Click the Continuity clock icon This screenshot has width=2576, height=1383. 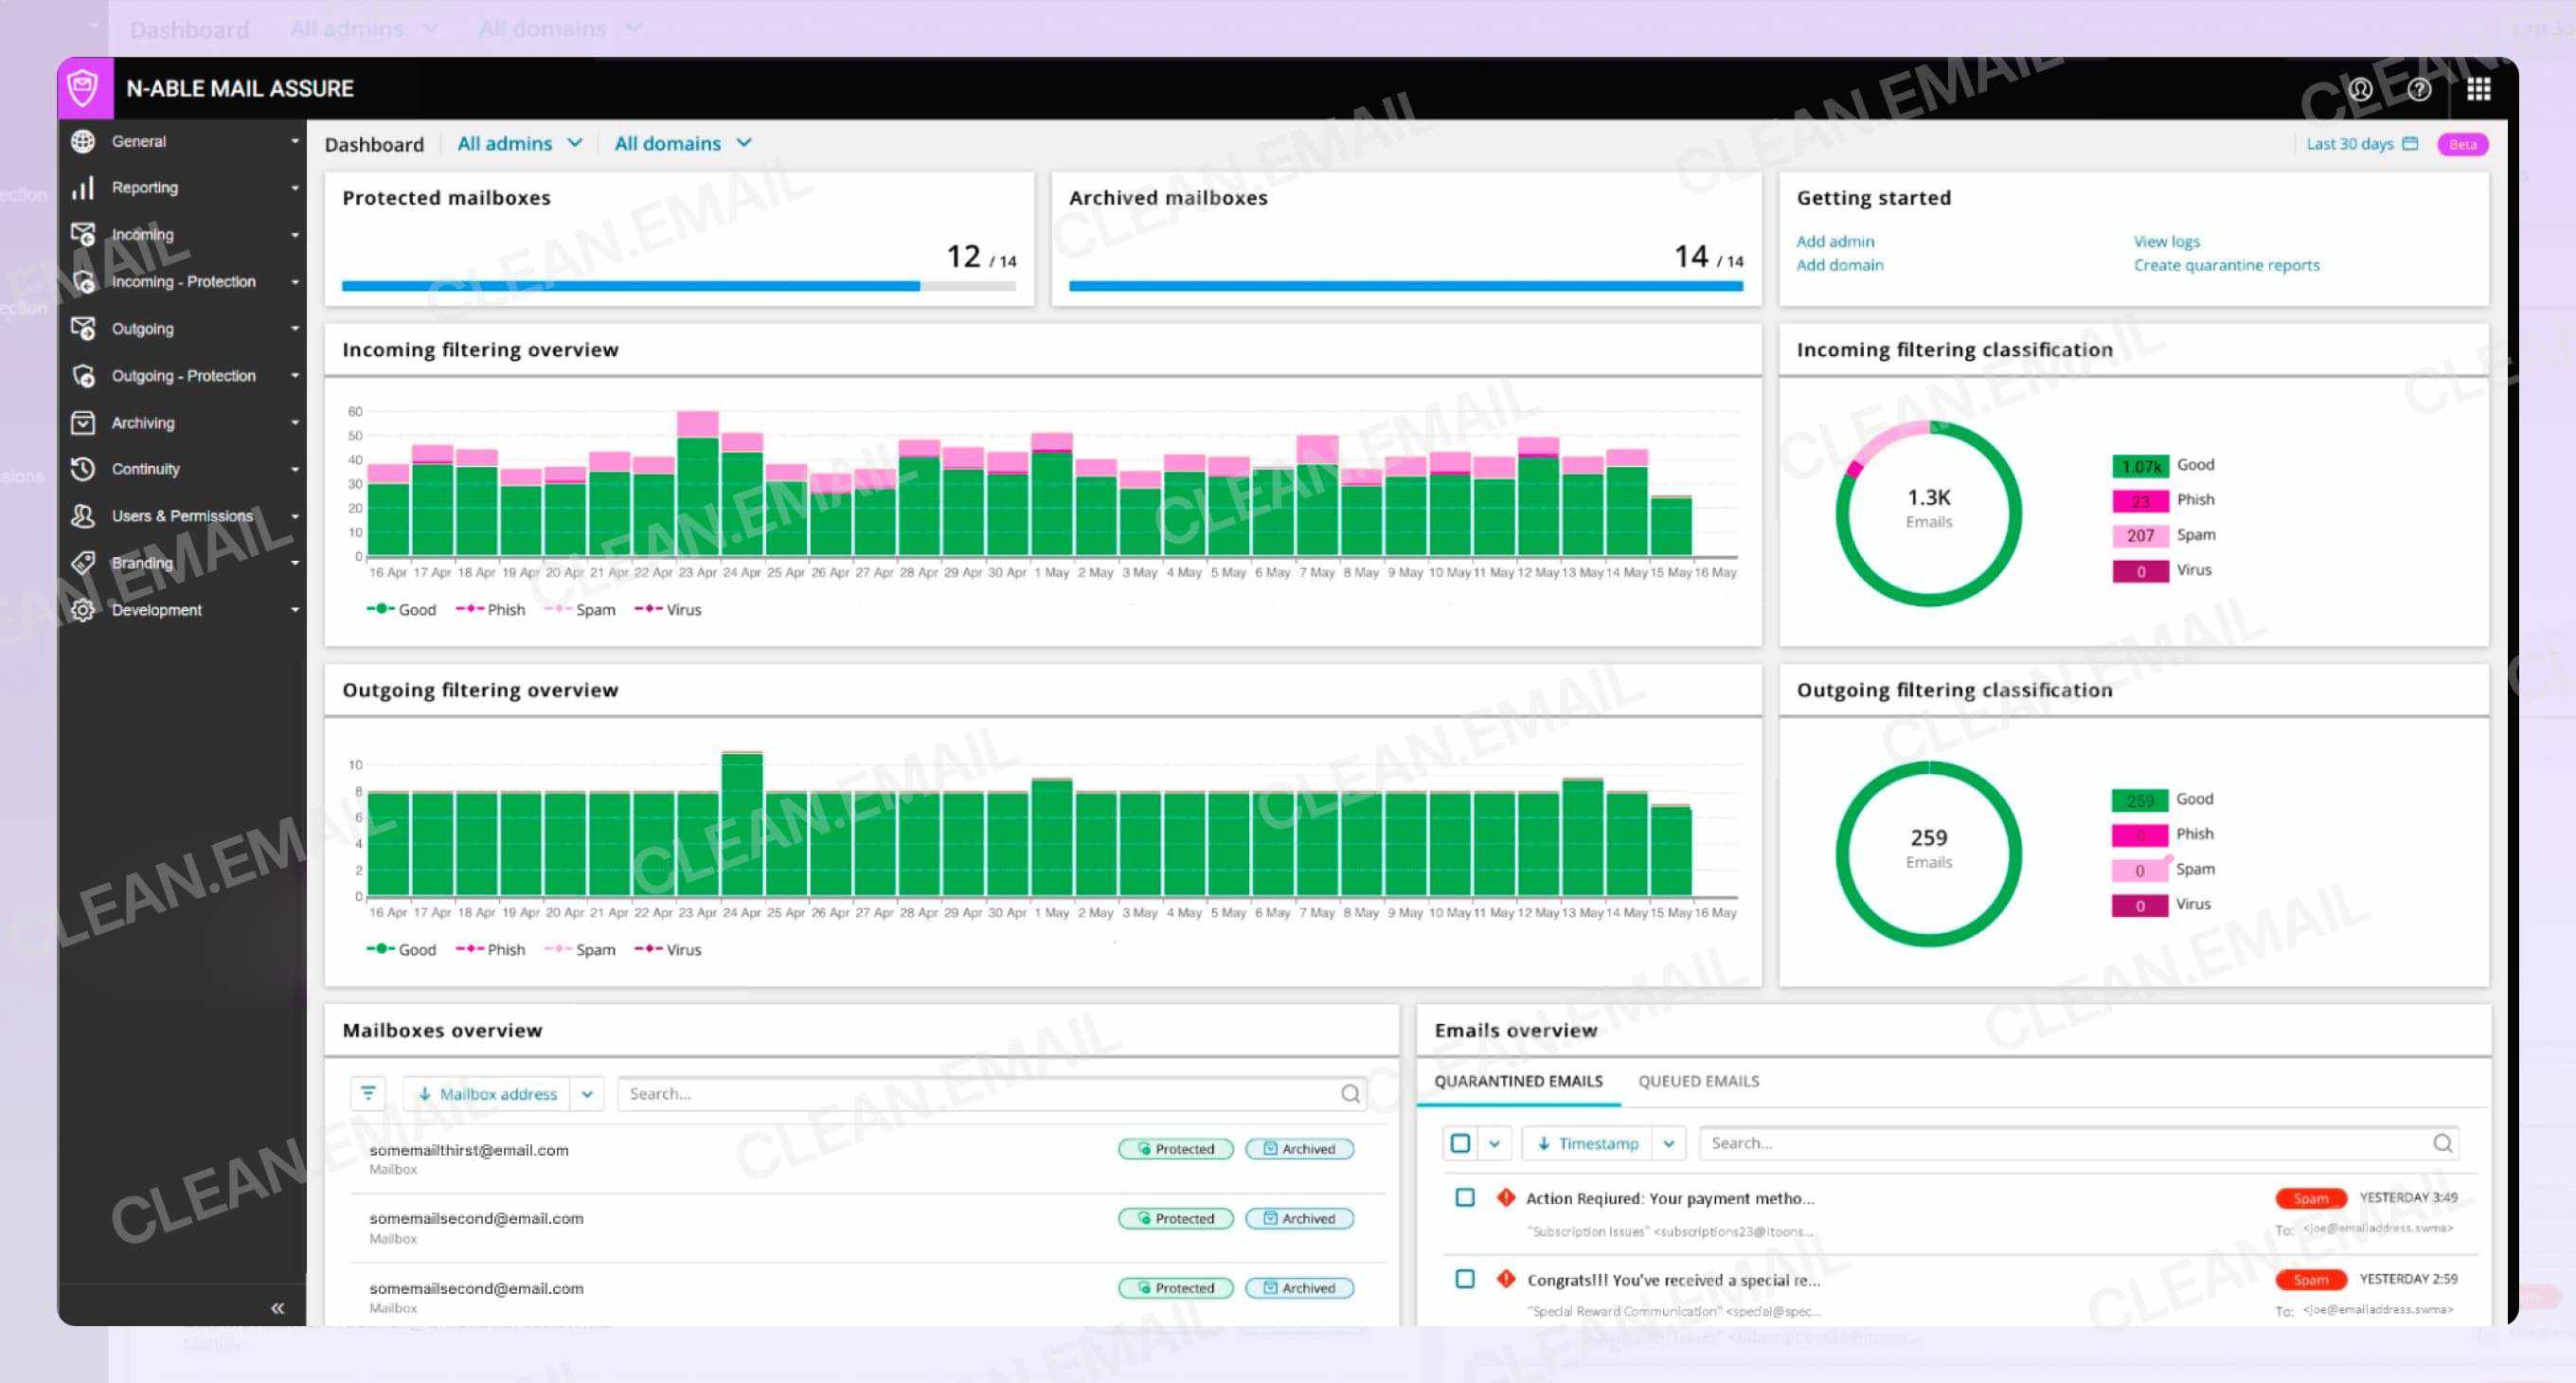(83, 469)
